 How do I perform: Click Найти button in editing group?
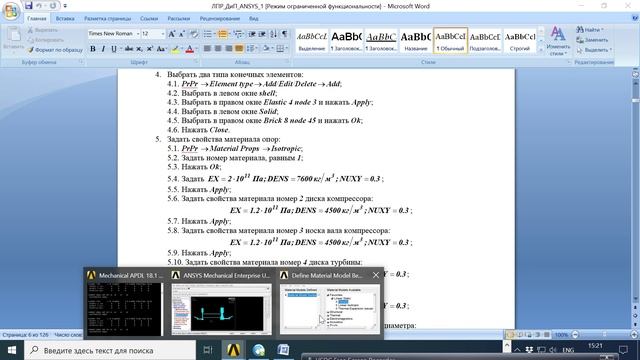(x=590, y=30)
